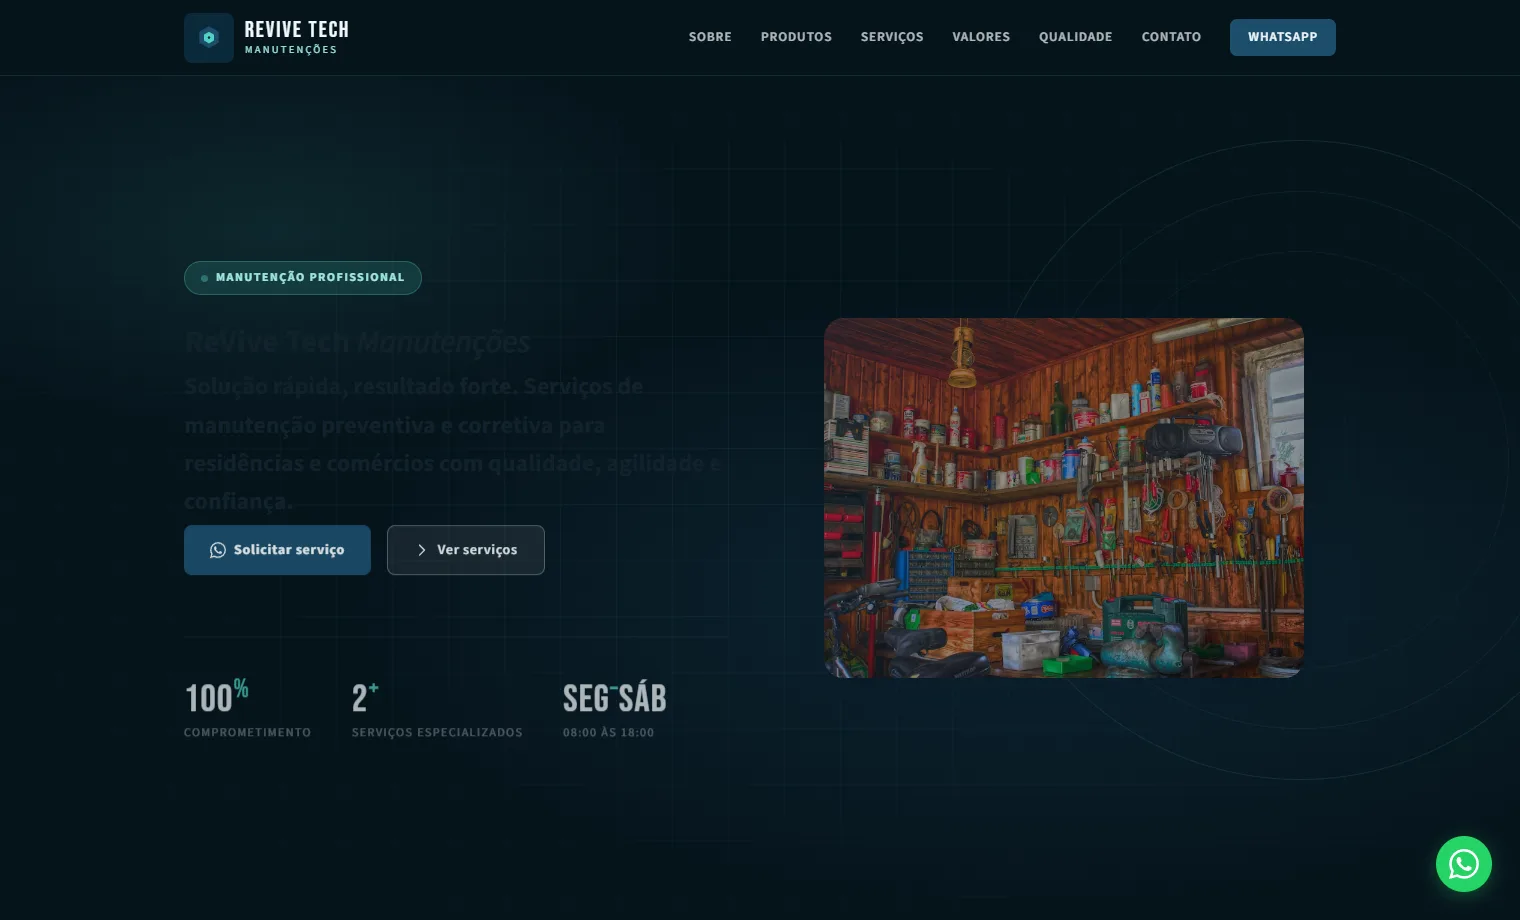Navigate to SERVIÇOS in the header
The width and height of the screenshot is (1520, 920).
coord(892,37)
